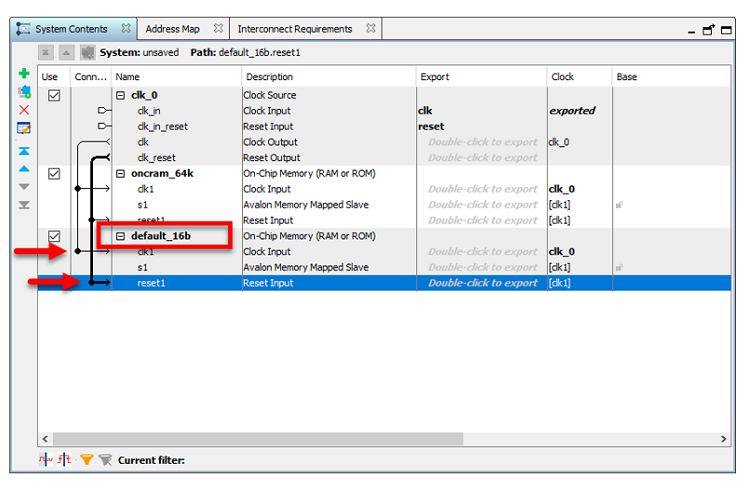
Task: Click the edit parameters icon in sidebar
Action: 24,128
